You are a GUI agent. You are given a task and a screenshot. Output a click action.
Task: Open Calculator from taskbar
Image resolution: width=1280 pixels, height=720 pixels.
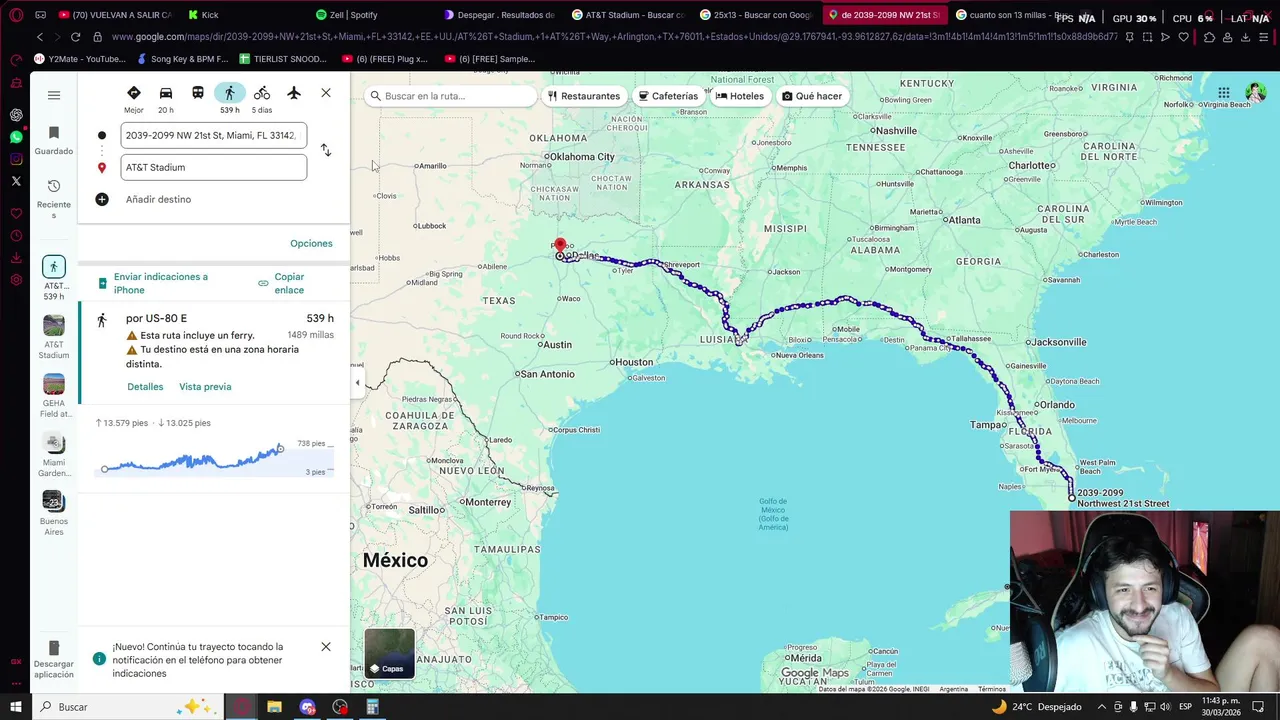pos(372,707)
